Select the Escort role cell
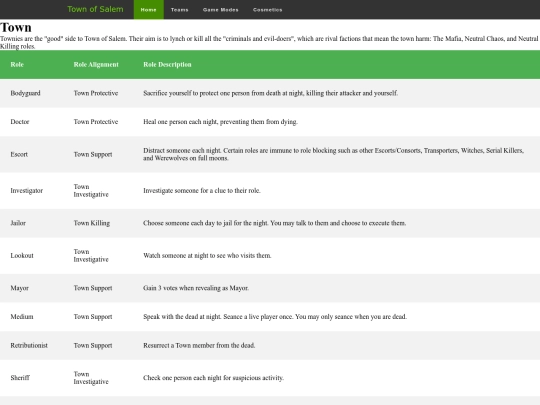This screenshot has height=405, width=540. coord(19,154)
